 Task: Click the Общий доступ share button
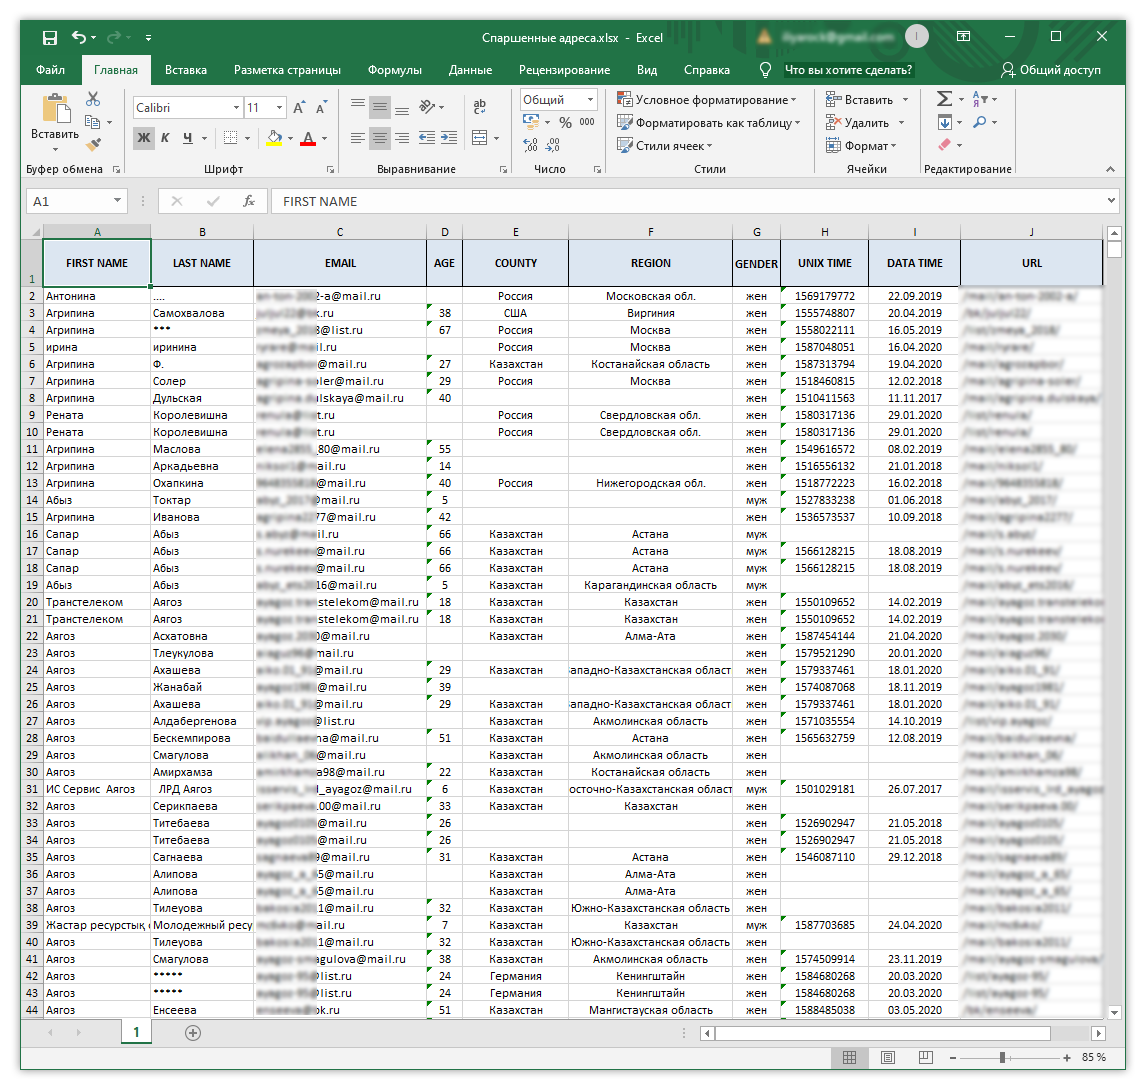coord(1050,70)
